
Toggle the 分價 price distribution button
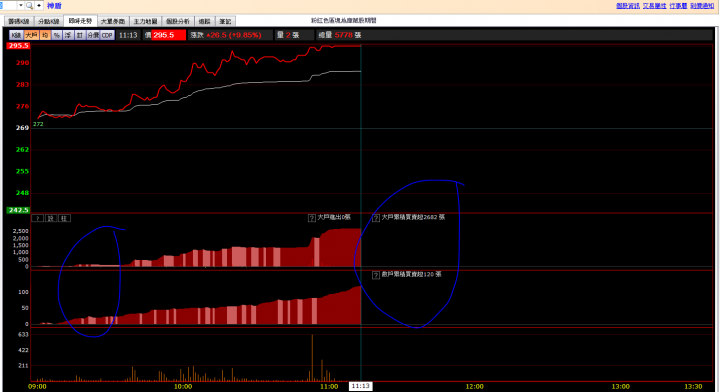pyautogui.click(x=93, y=35)
